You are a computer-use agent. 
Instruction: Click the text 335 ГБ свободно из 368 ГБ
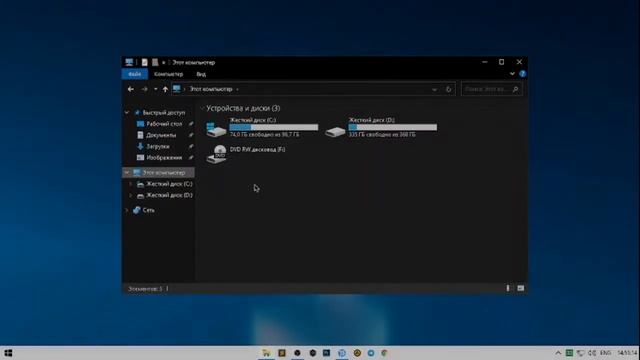tap(382, 134)
